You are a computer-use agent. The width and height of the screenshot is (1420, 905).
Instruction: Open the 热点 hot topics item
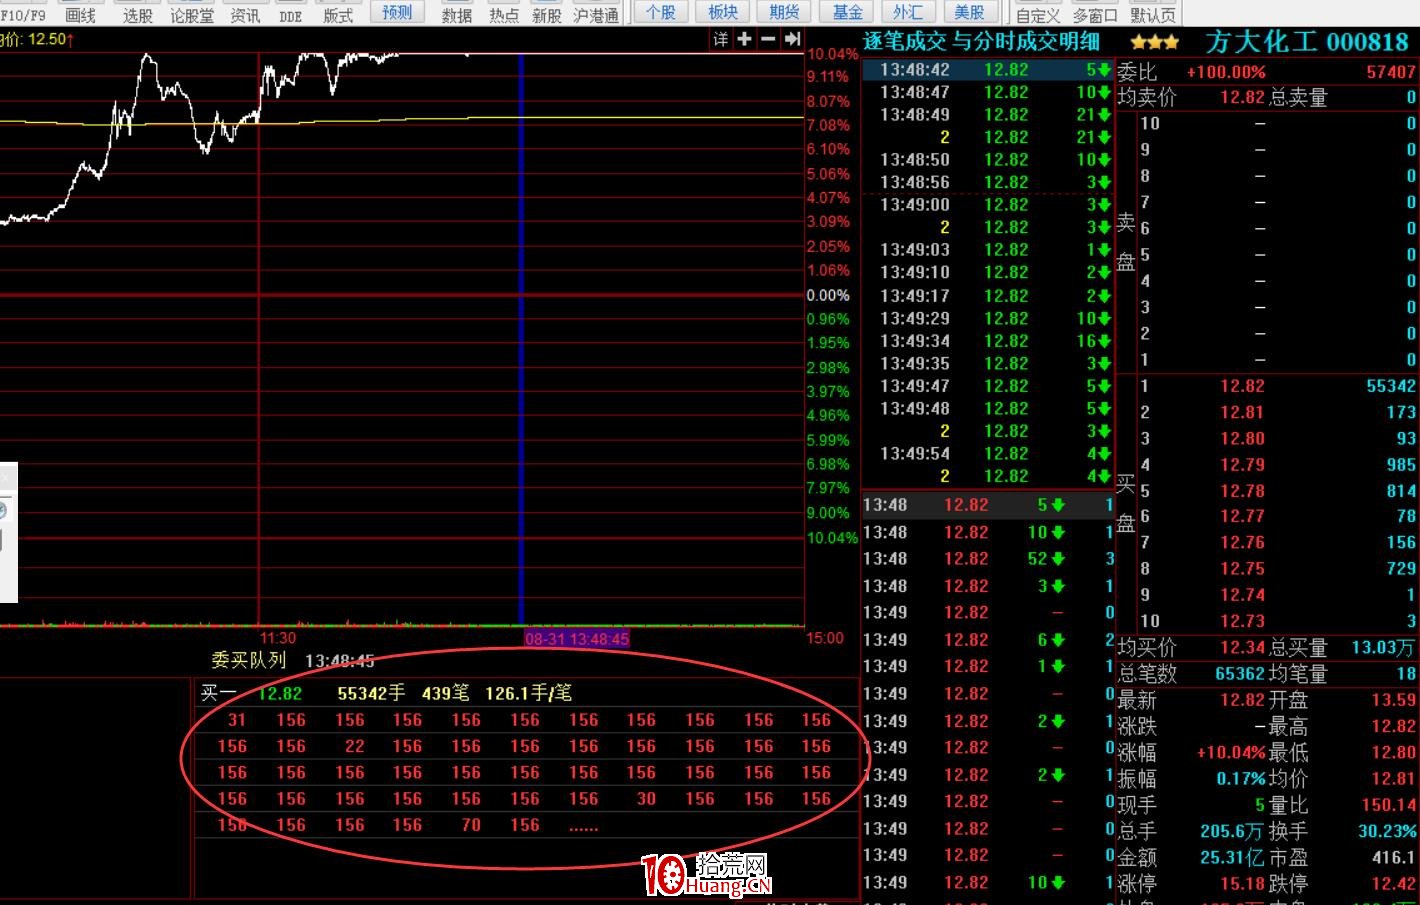pyautogui.click(x=504, y=15)
